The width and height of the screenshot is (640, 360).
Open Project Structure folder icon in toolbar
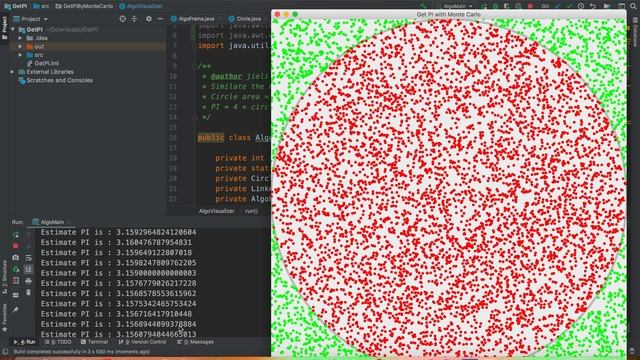click(x=607, y=6)
